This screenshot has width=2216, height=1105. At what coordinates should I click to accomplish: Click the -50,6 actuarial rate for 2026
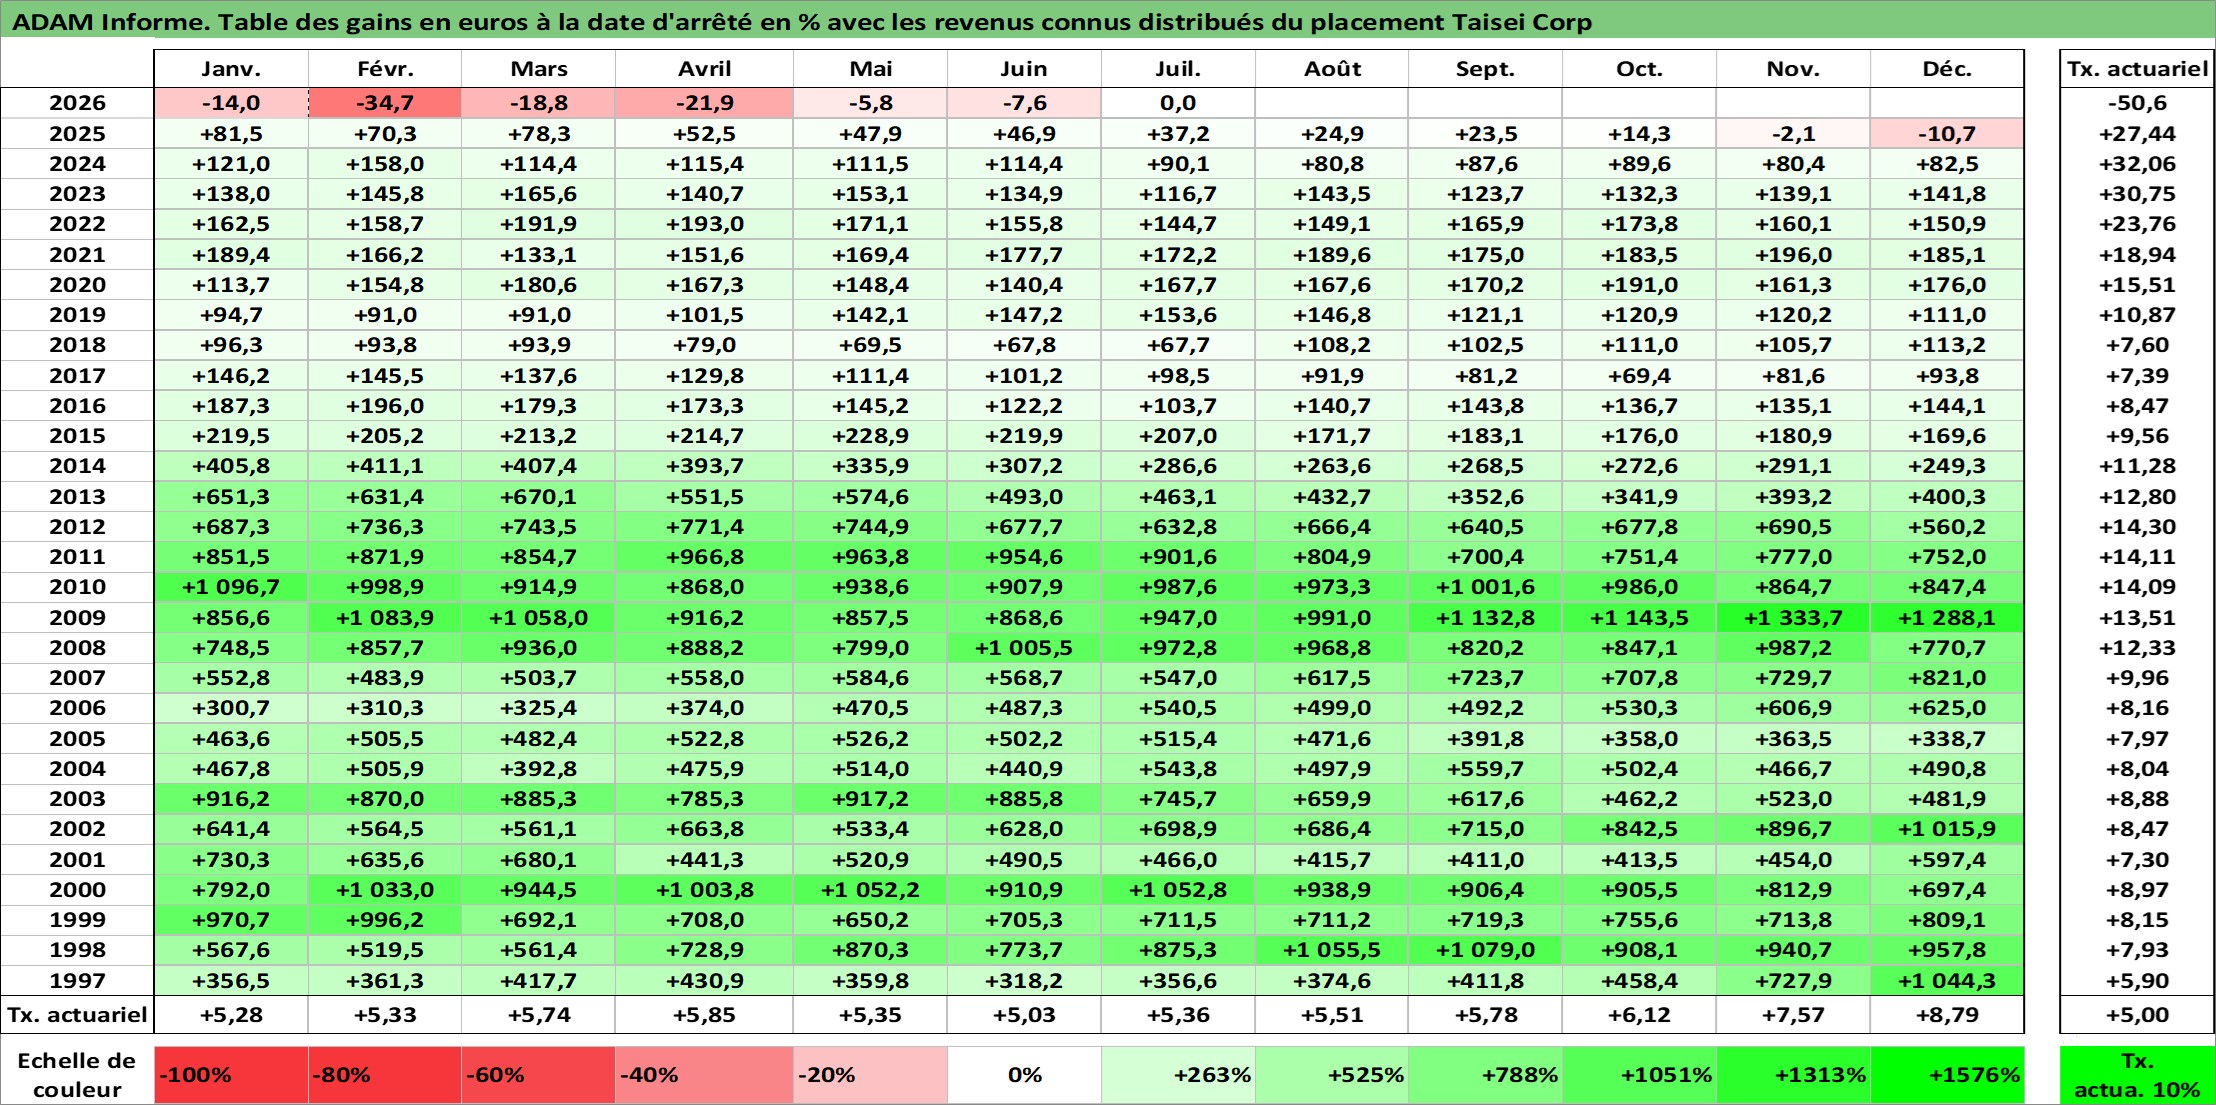2137,103
